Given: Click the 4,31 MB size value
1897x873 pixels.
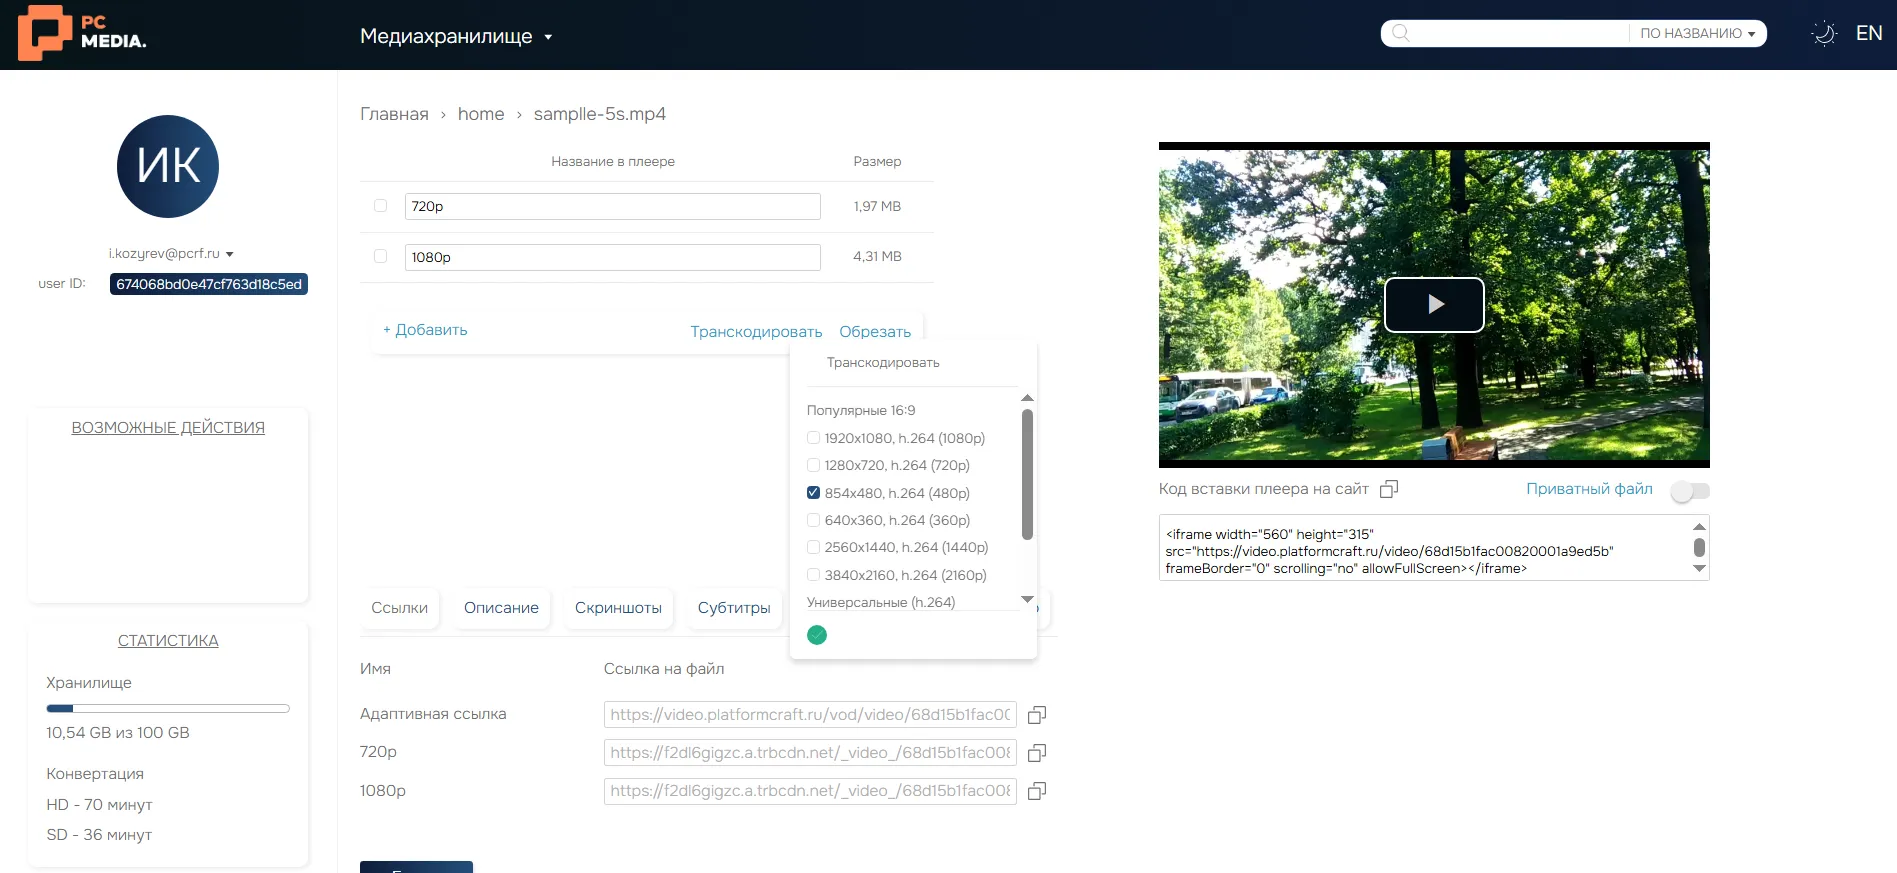Looking at the screenshot, I should (877, 257).
